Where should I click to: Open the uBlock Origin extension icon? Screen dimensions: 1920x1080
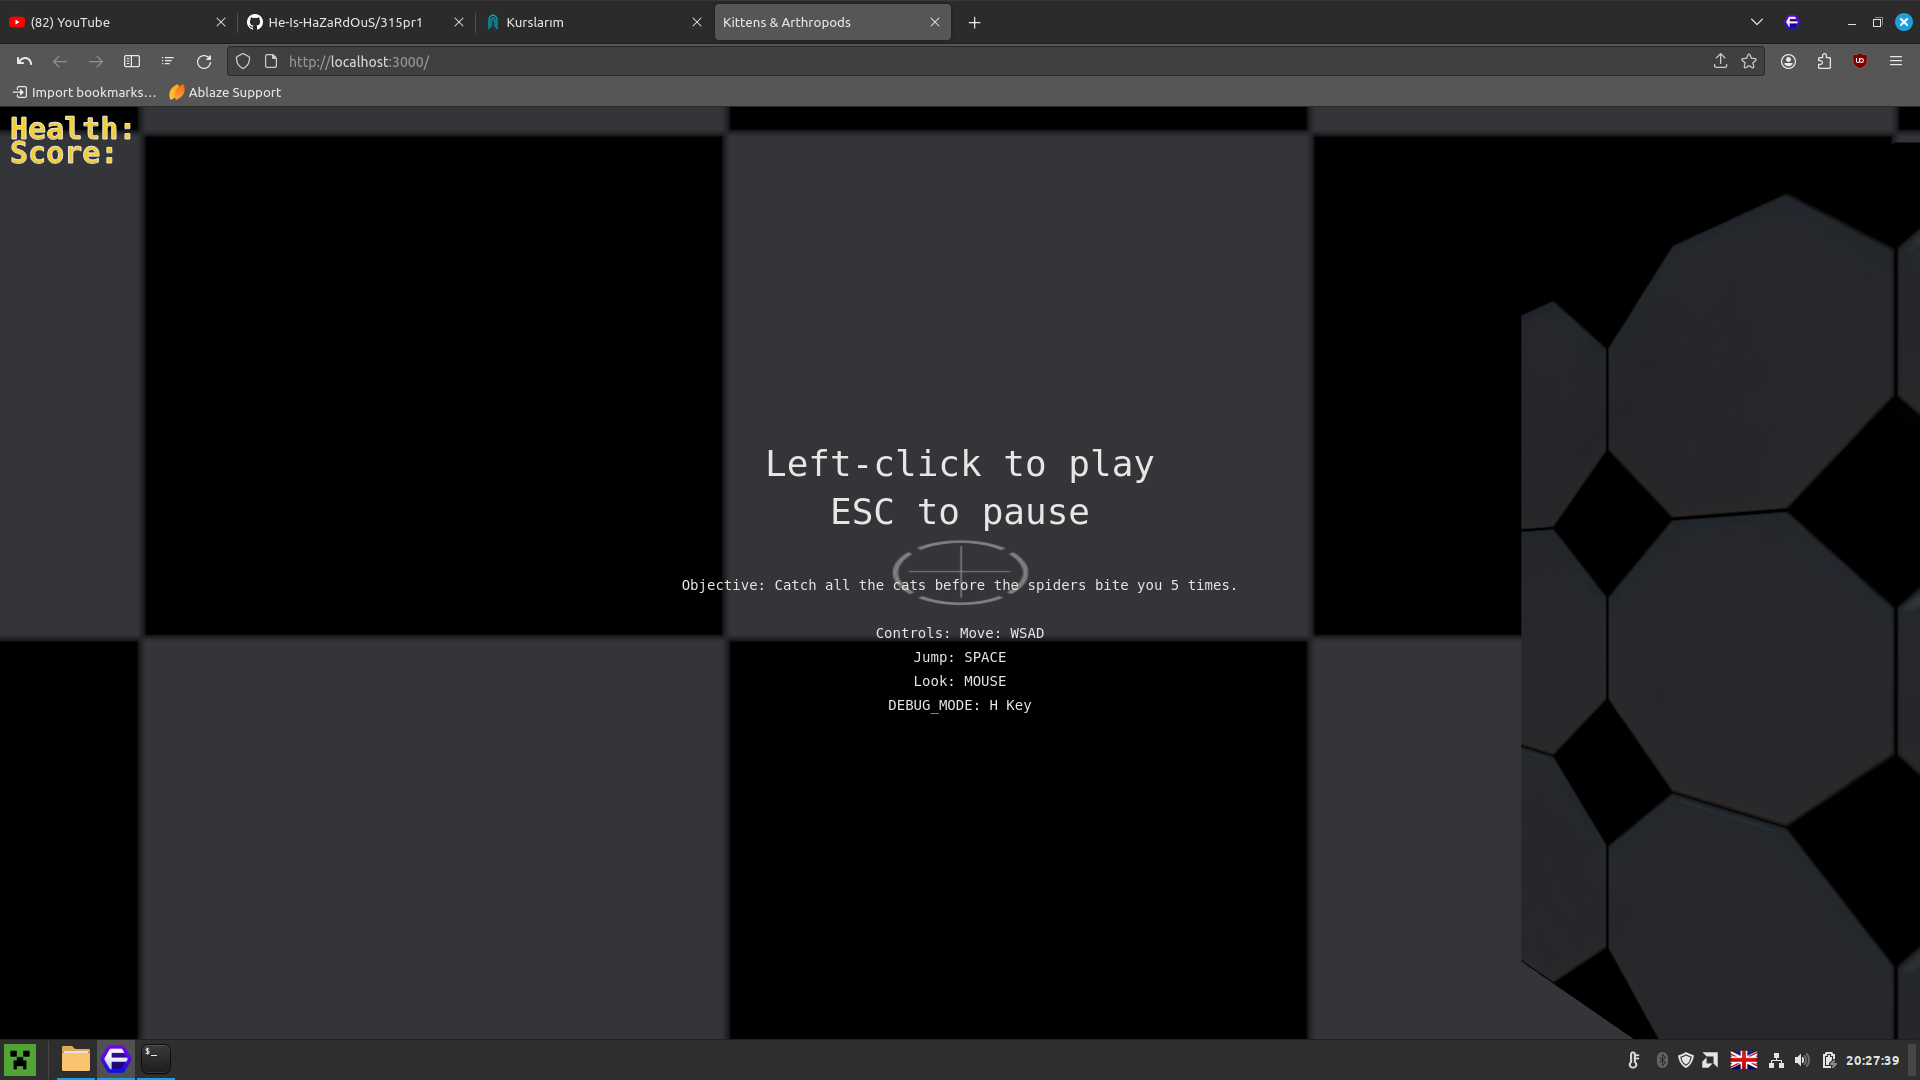[x=1860, y=62]
